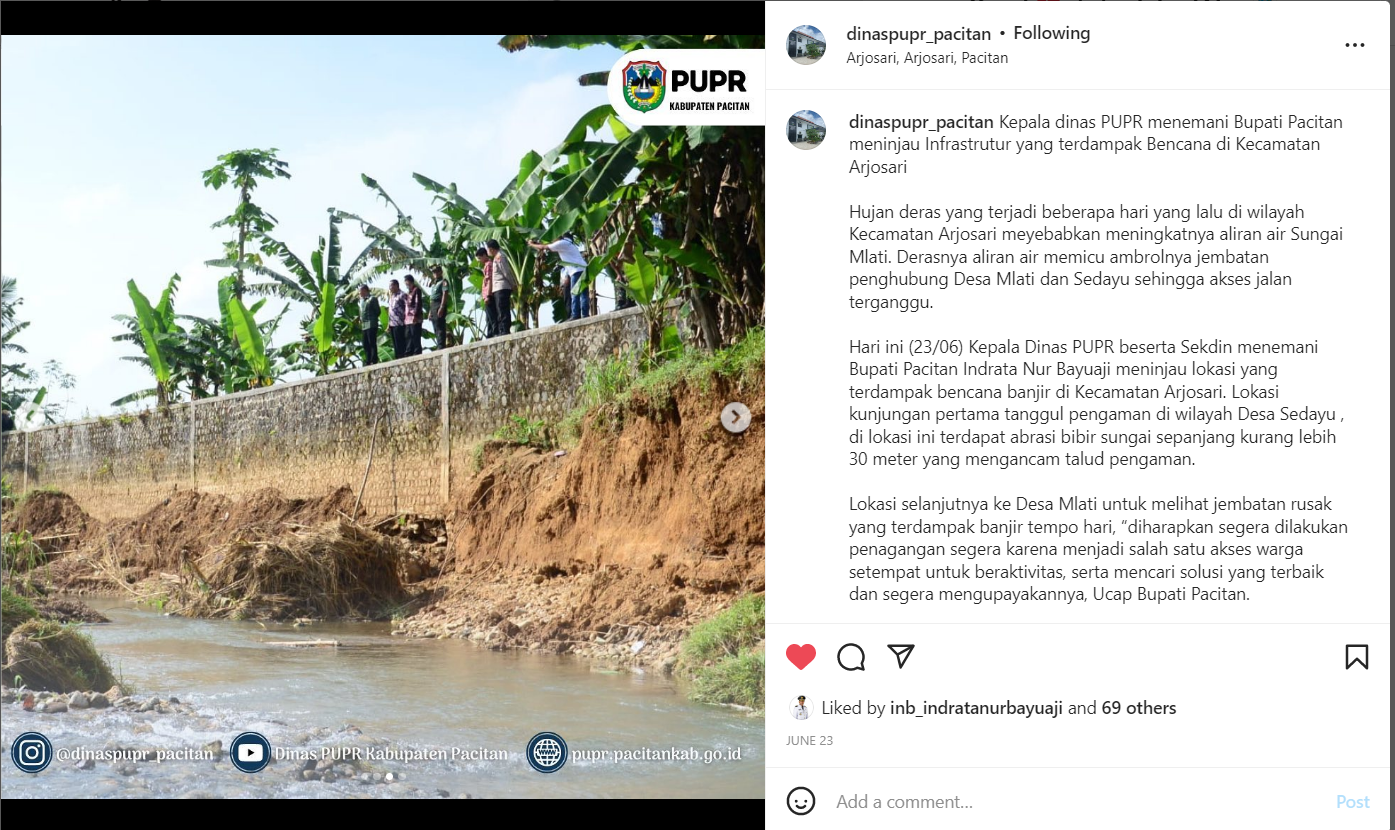The height and width of the screenshot is (830, 1395).
Task: Submit comment with the Post button
Action: pyautogui.click(x=1353, y=802)
